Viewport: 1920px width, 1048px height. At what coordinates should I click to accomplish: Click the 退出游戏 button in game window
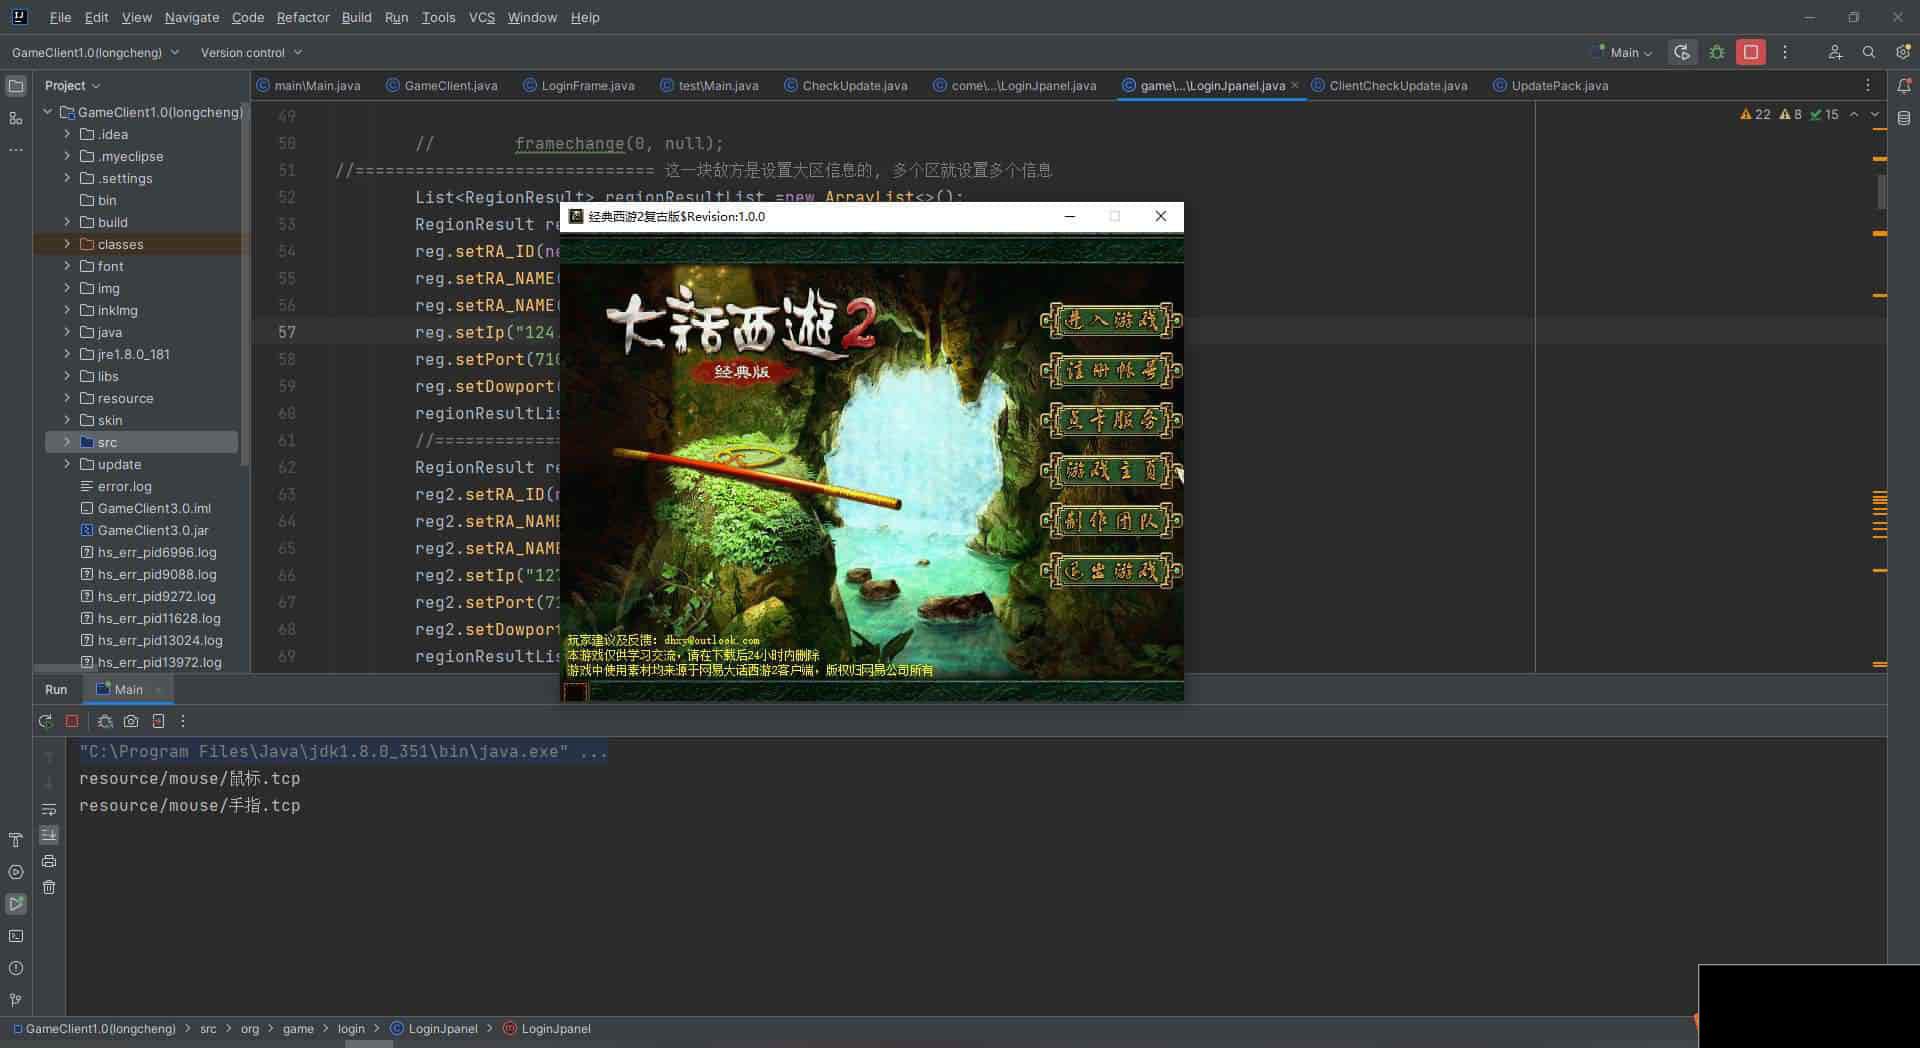[1111, 571]
